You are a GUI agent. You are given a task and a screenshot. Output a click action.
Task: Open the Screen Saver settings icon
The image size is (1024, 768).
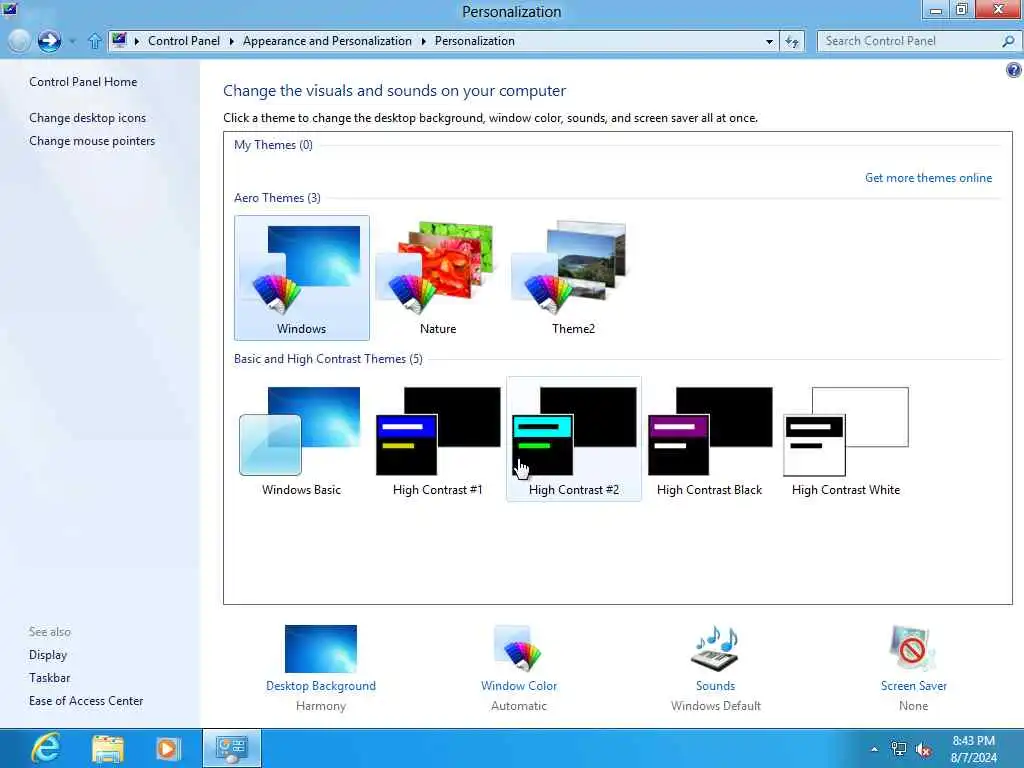tap(913, 648)
